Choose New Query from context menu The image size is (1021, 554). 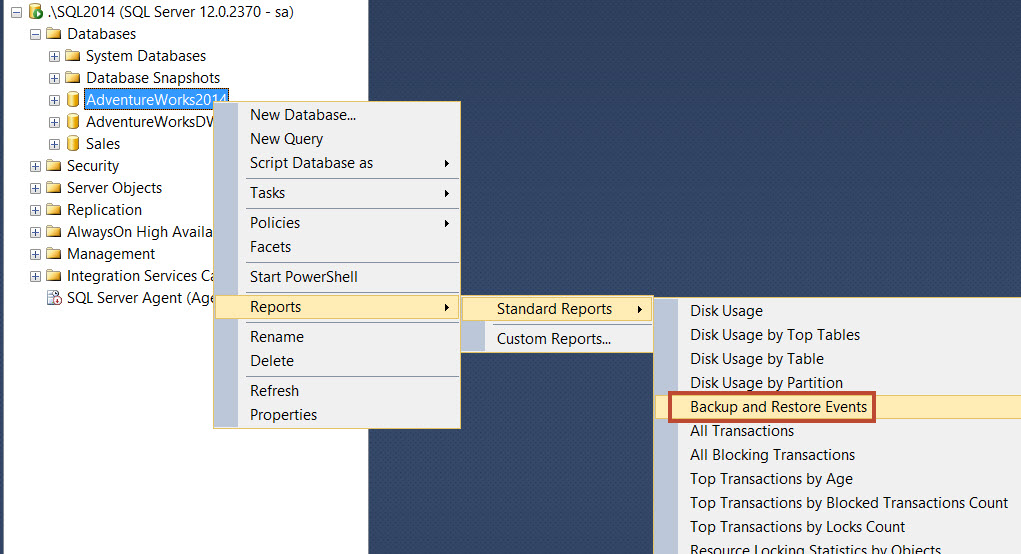point(337,139)
